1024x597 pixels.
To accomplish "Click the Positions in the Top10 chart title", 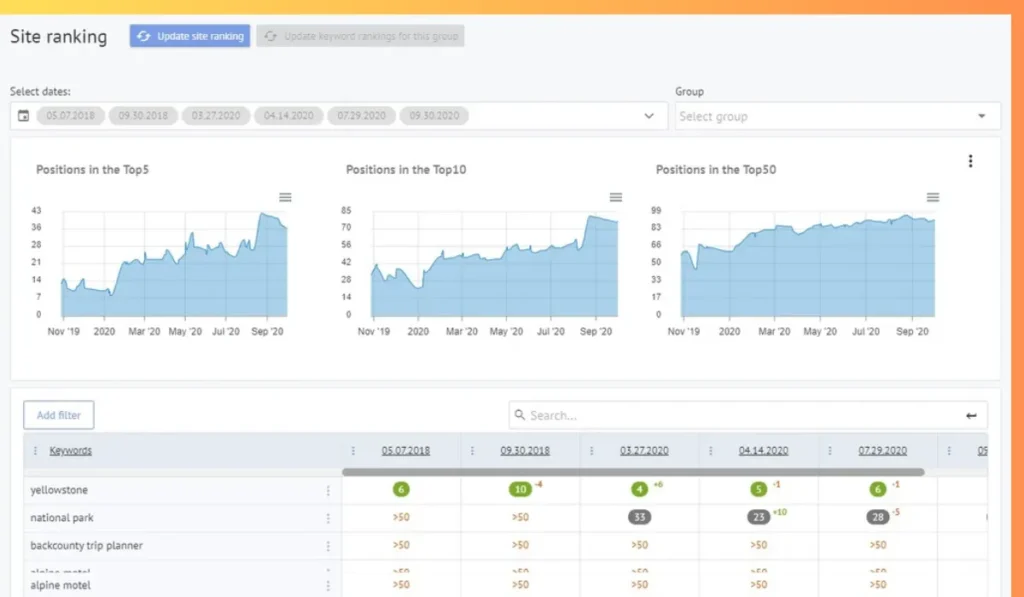I will pyautogui.click(x=406, y=170).
